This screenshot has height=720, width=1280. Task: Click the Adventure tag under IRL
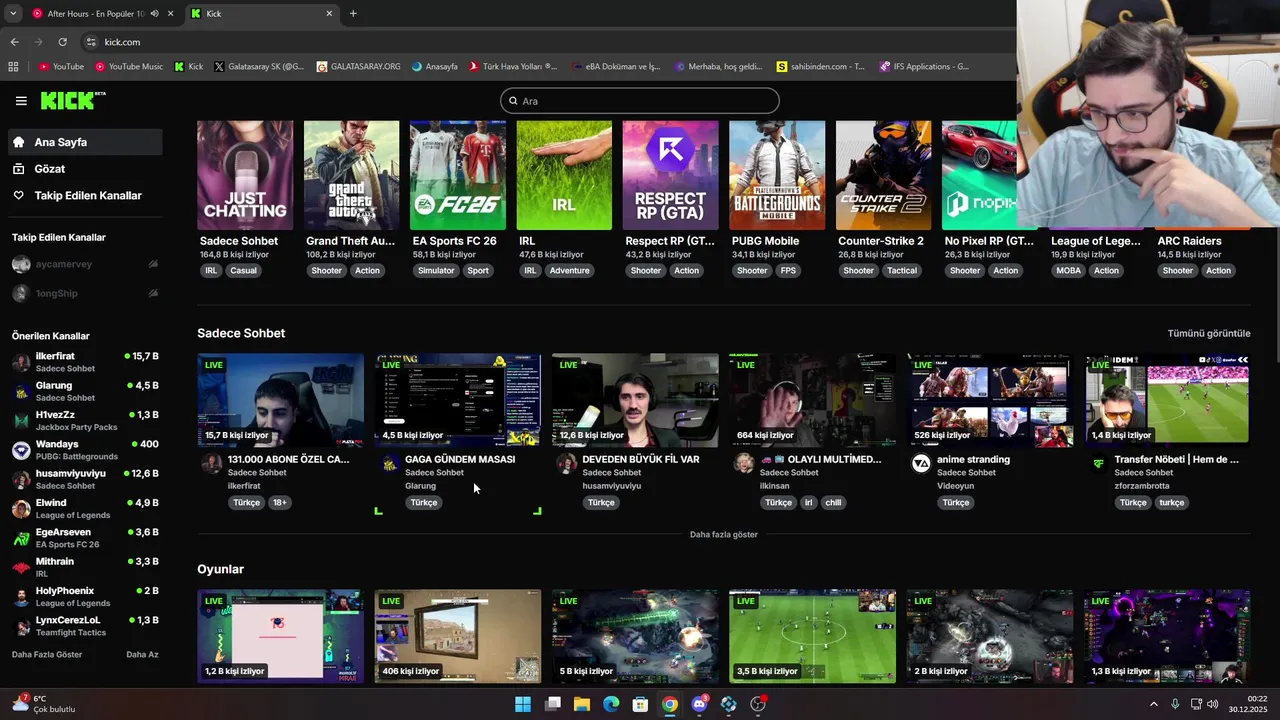[x=569, y=271]
